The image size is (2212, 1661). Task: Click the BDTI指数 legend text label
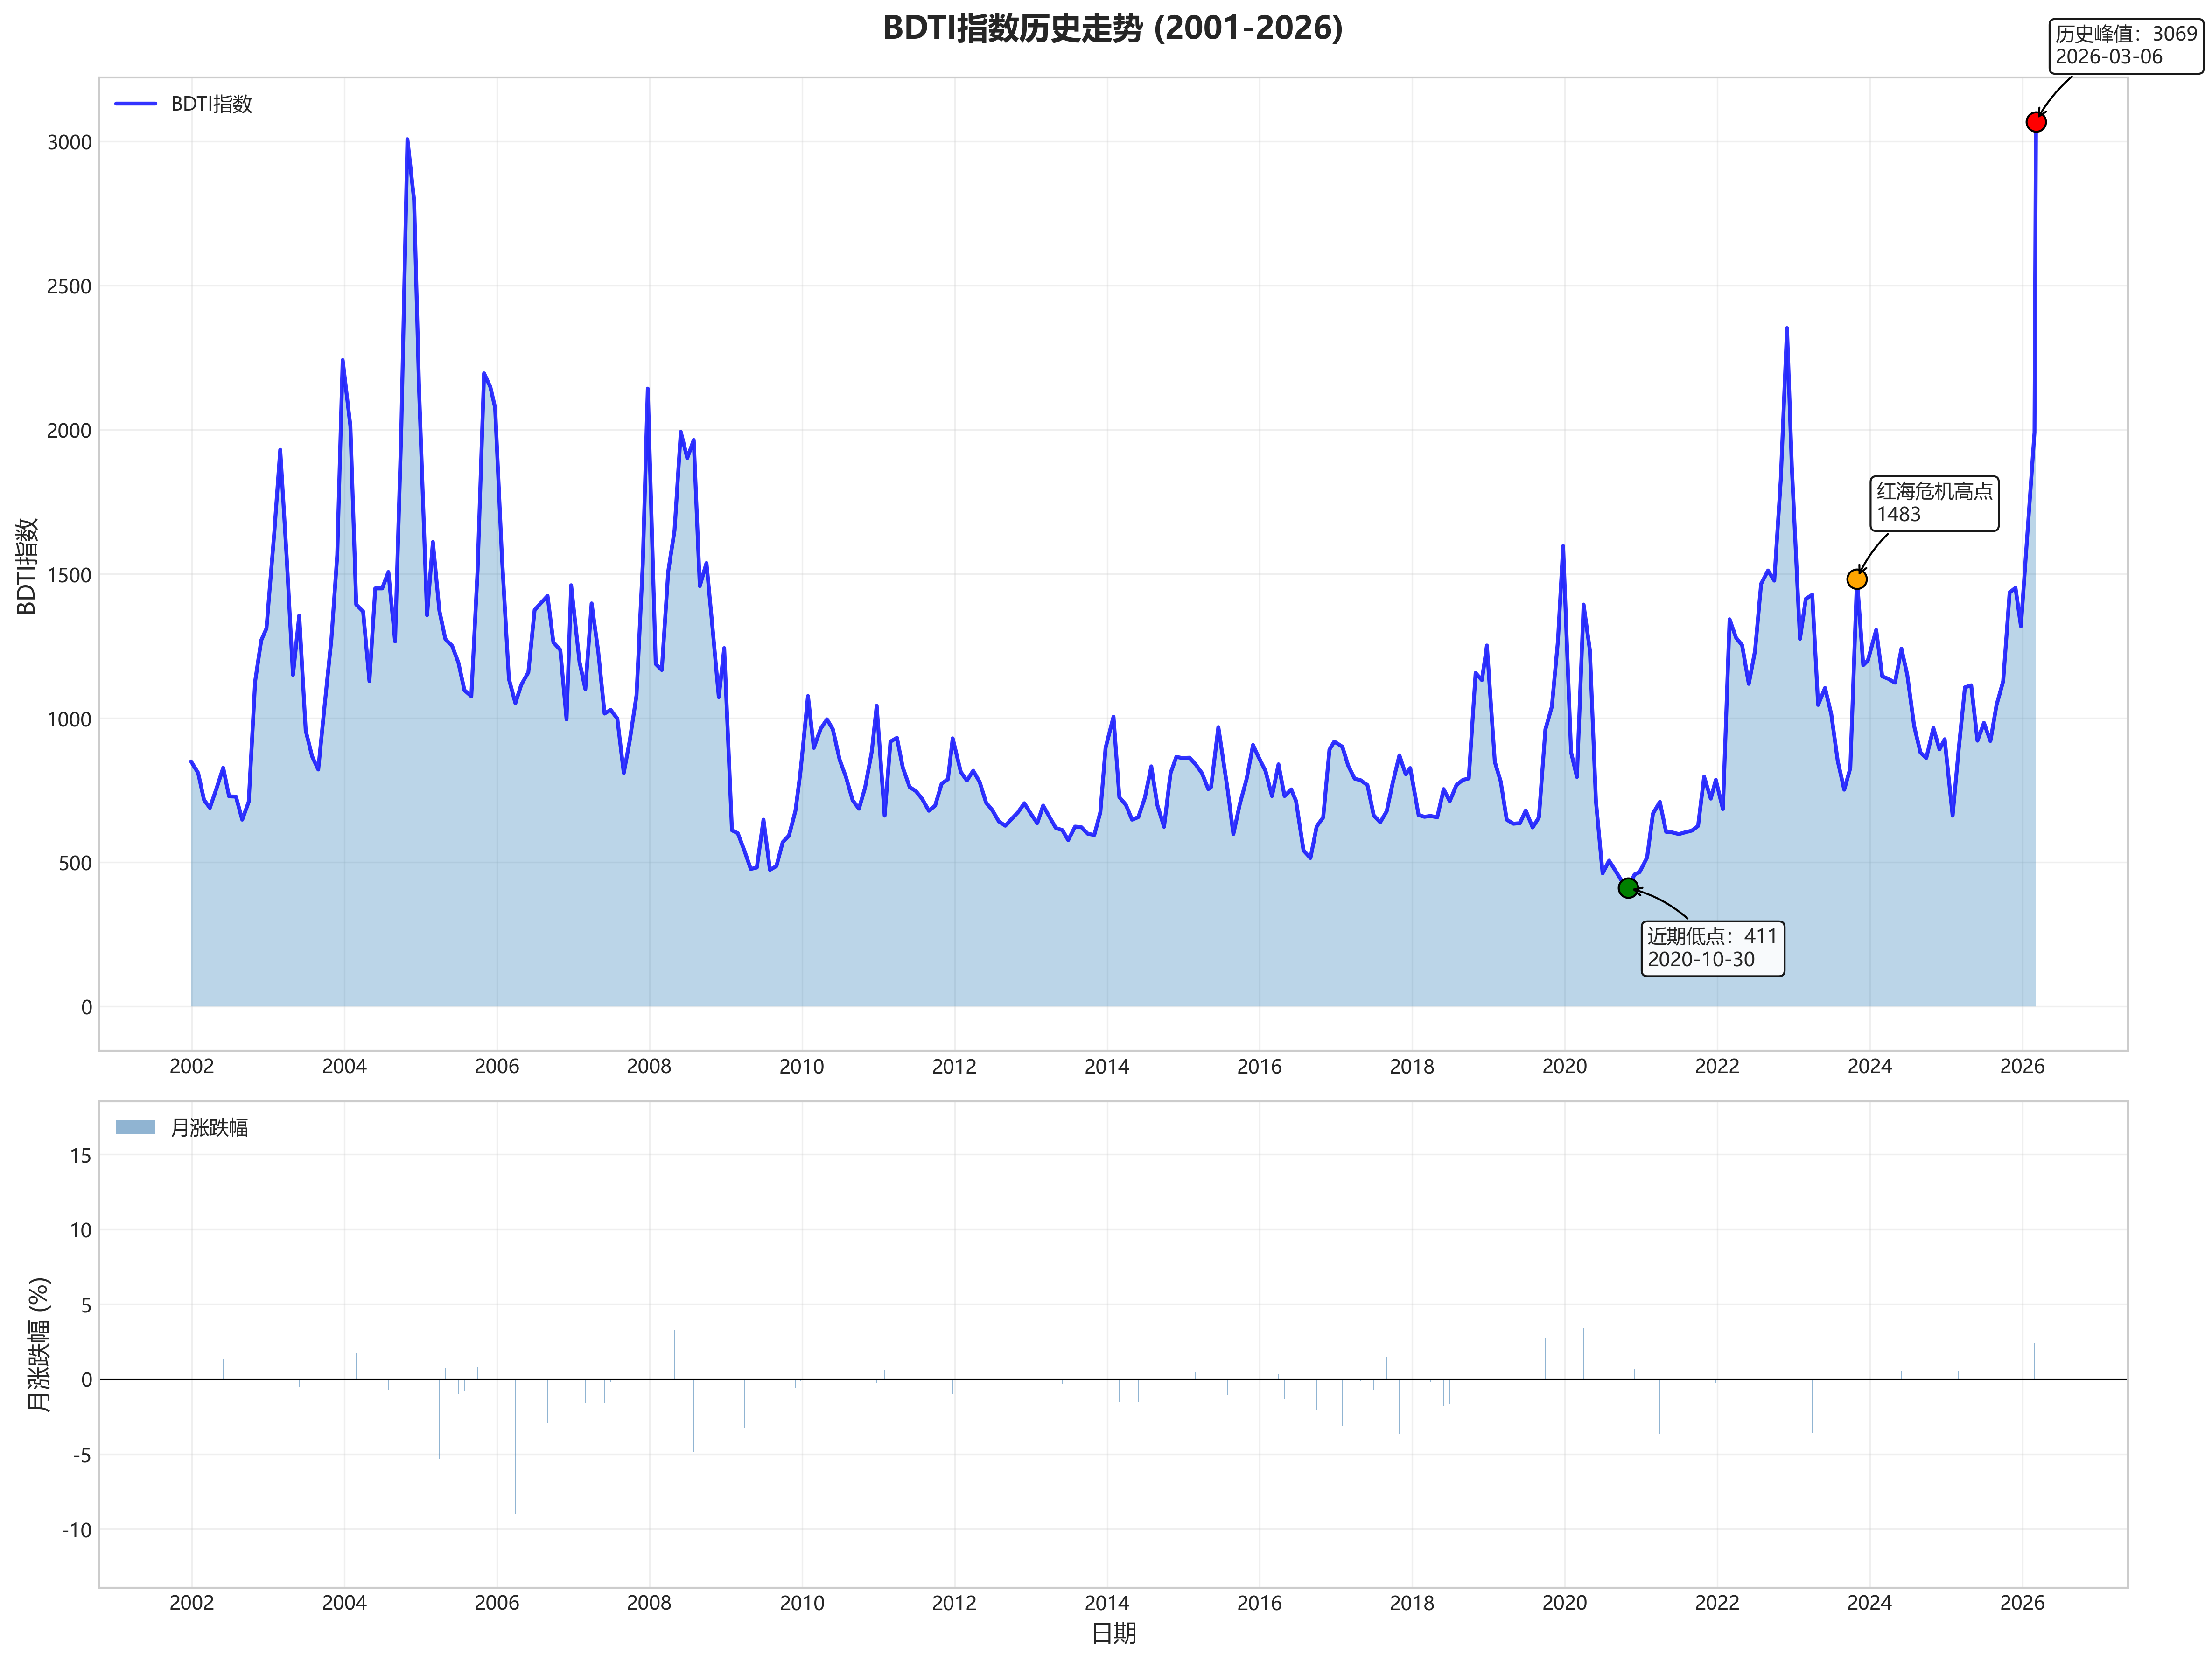click(211, 104)
